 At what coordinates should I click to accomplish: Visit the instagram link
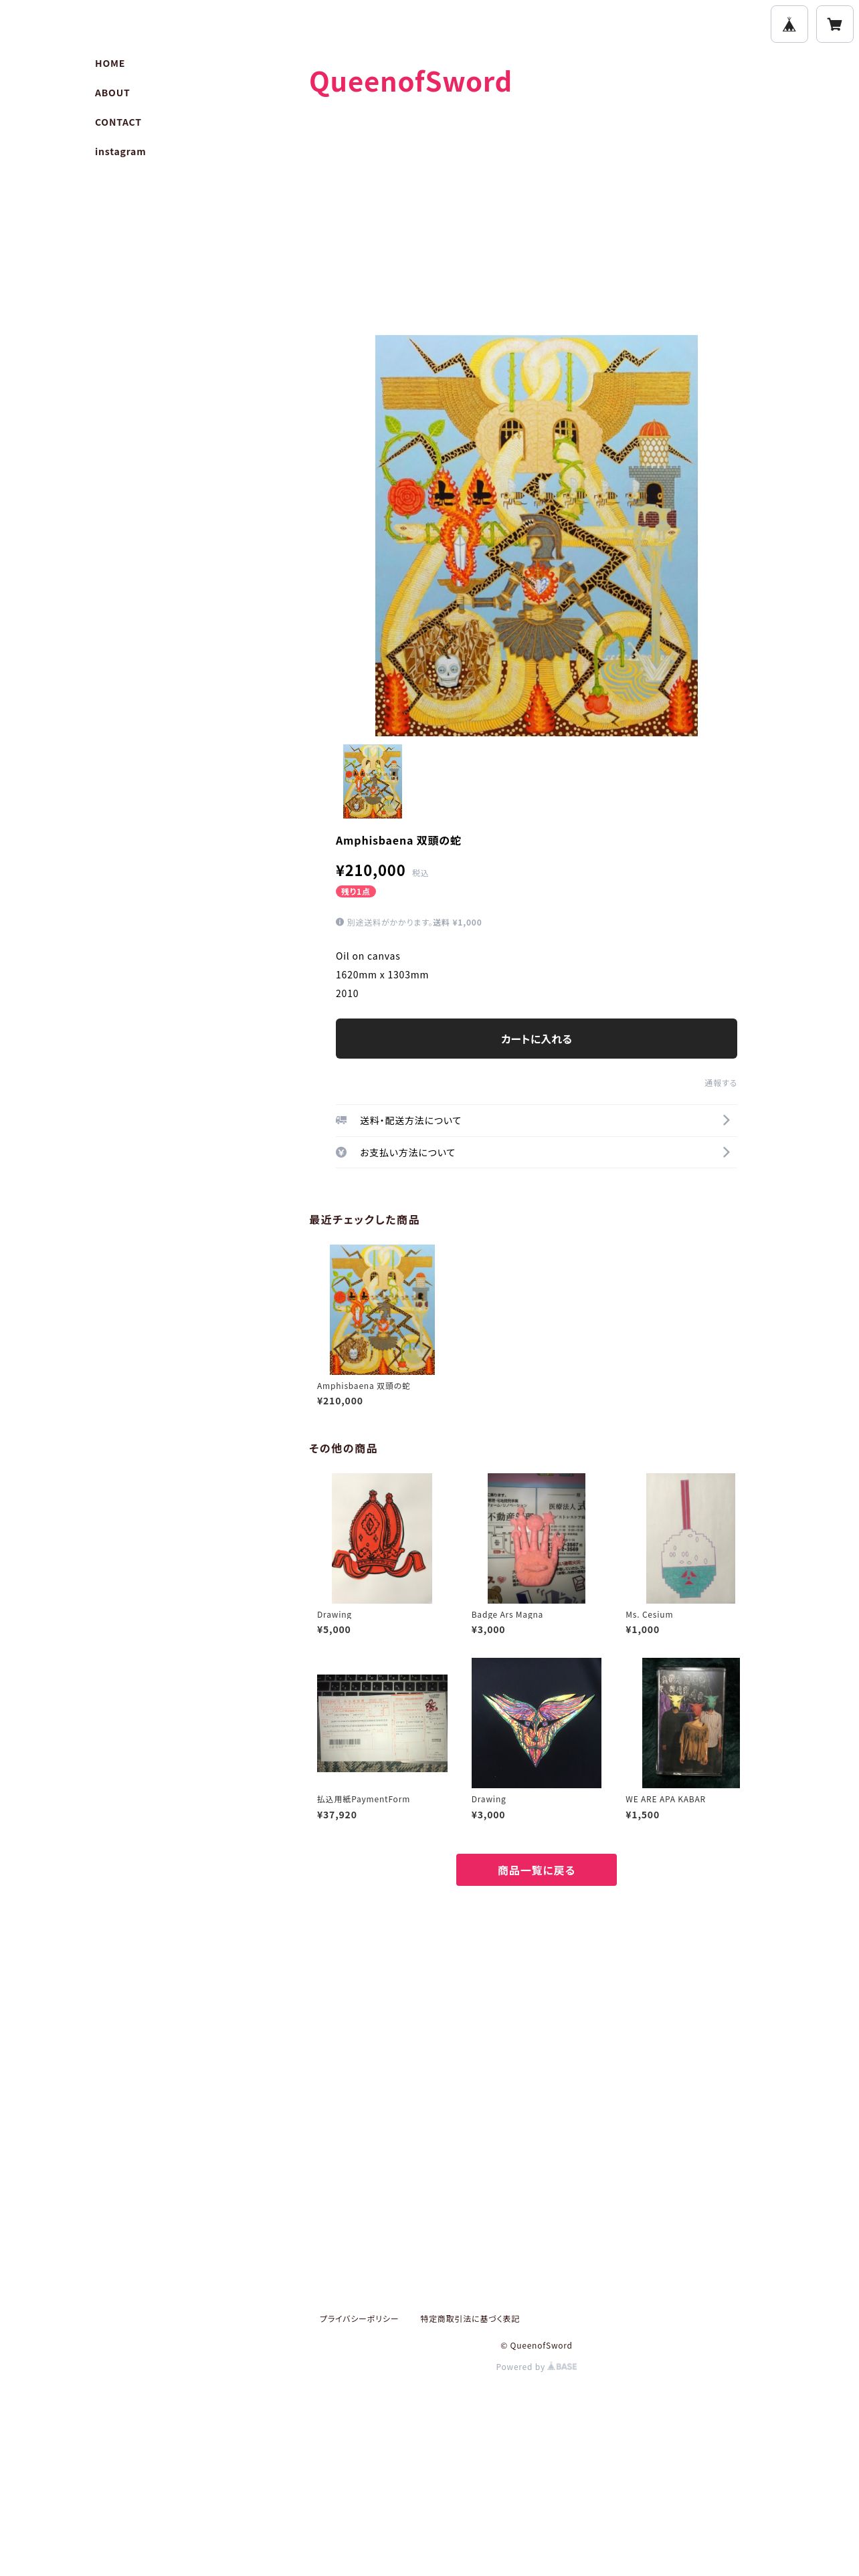[x=120, y=152]
